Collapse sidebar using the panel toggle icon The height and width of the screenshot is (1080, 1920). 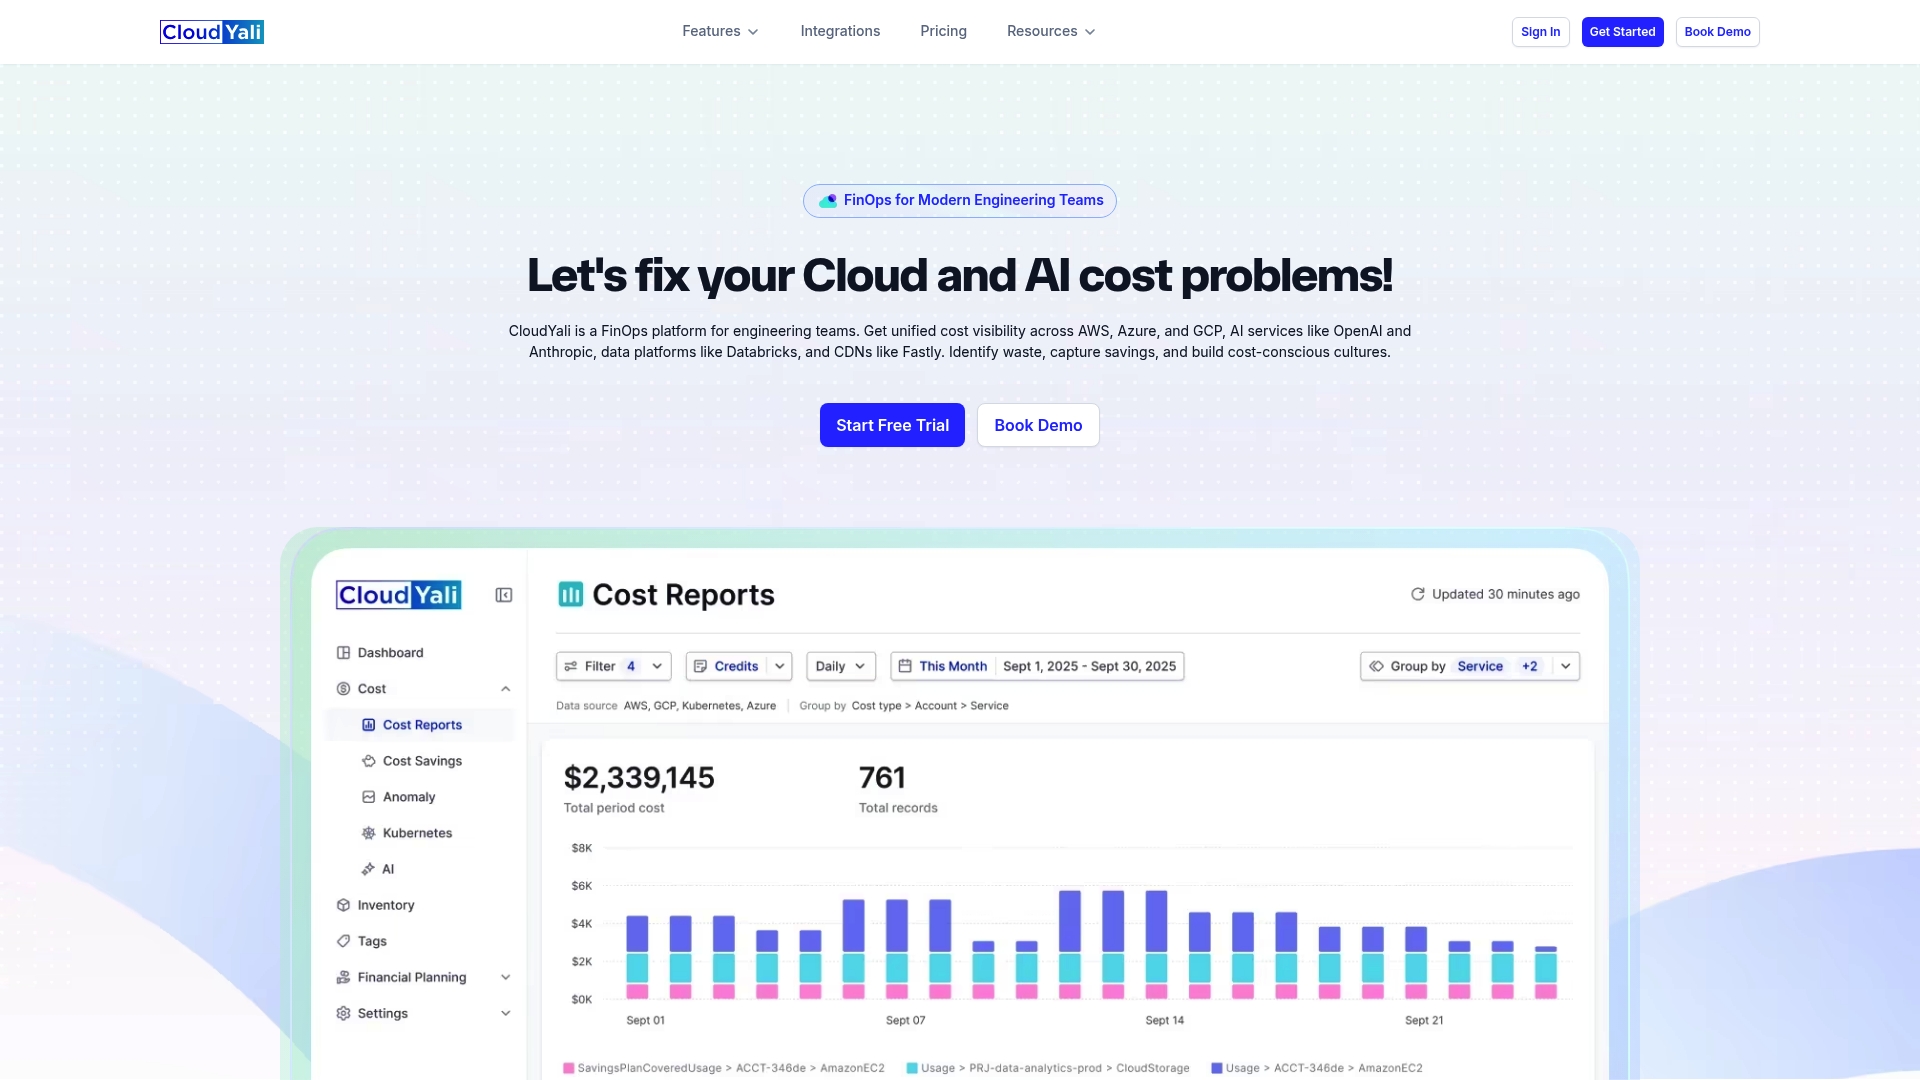[x=504, y=595]
